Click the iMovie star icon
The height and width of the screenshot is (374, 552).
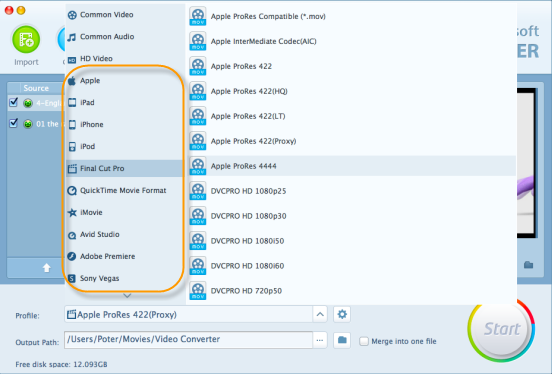72,212
